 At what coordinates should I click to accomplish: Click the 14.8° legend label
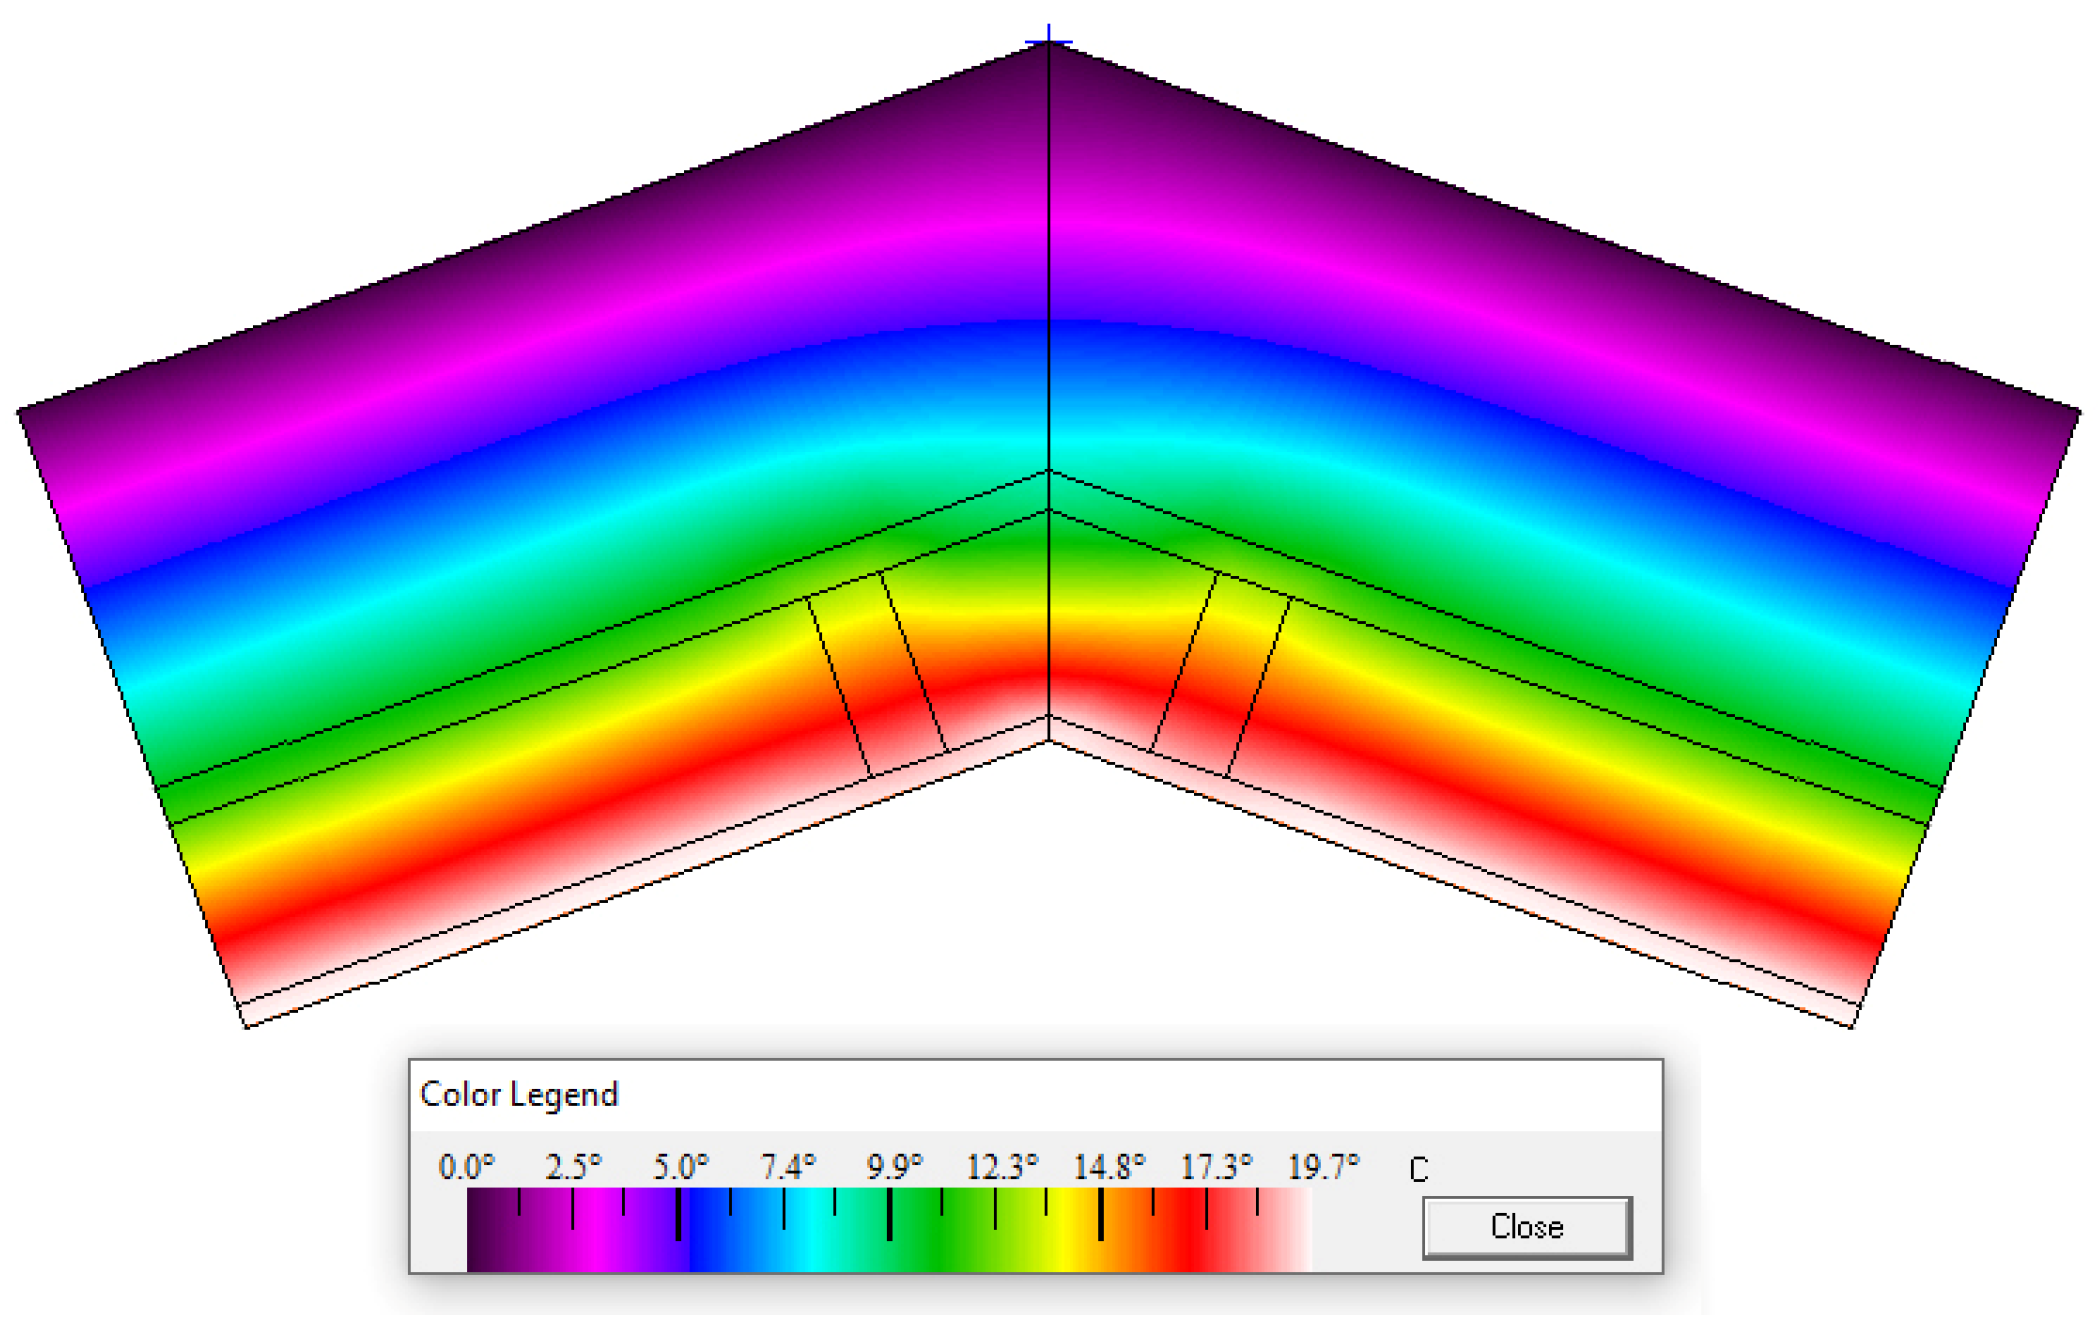(1108, 1167)
